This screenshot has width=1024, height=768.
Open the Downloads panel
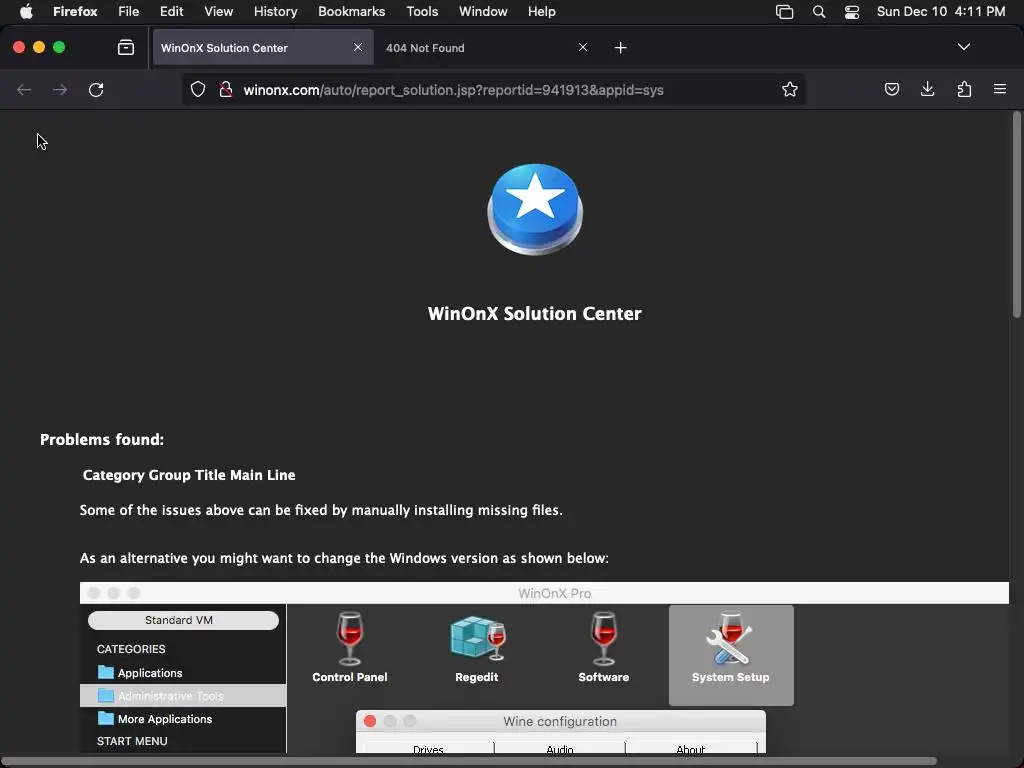pyautogui.click(x=927, y=89)
